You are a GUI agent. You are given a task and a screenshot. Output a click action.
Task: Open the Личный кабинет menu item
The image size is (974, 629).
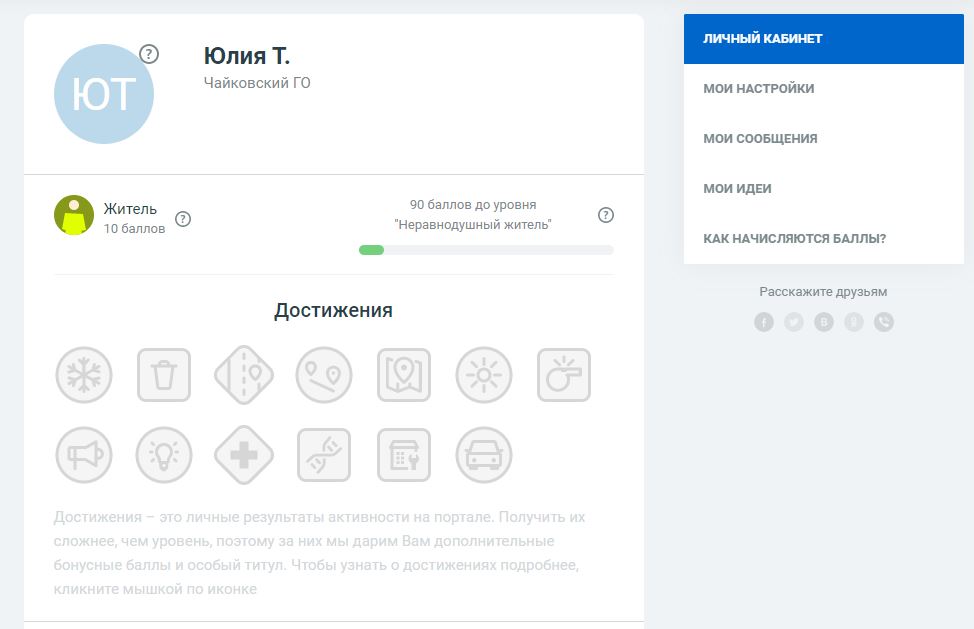point(823,39)
